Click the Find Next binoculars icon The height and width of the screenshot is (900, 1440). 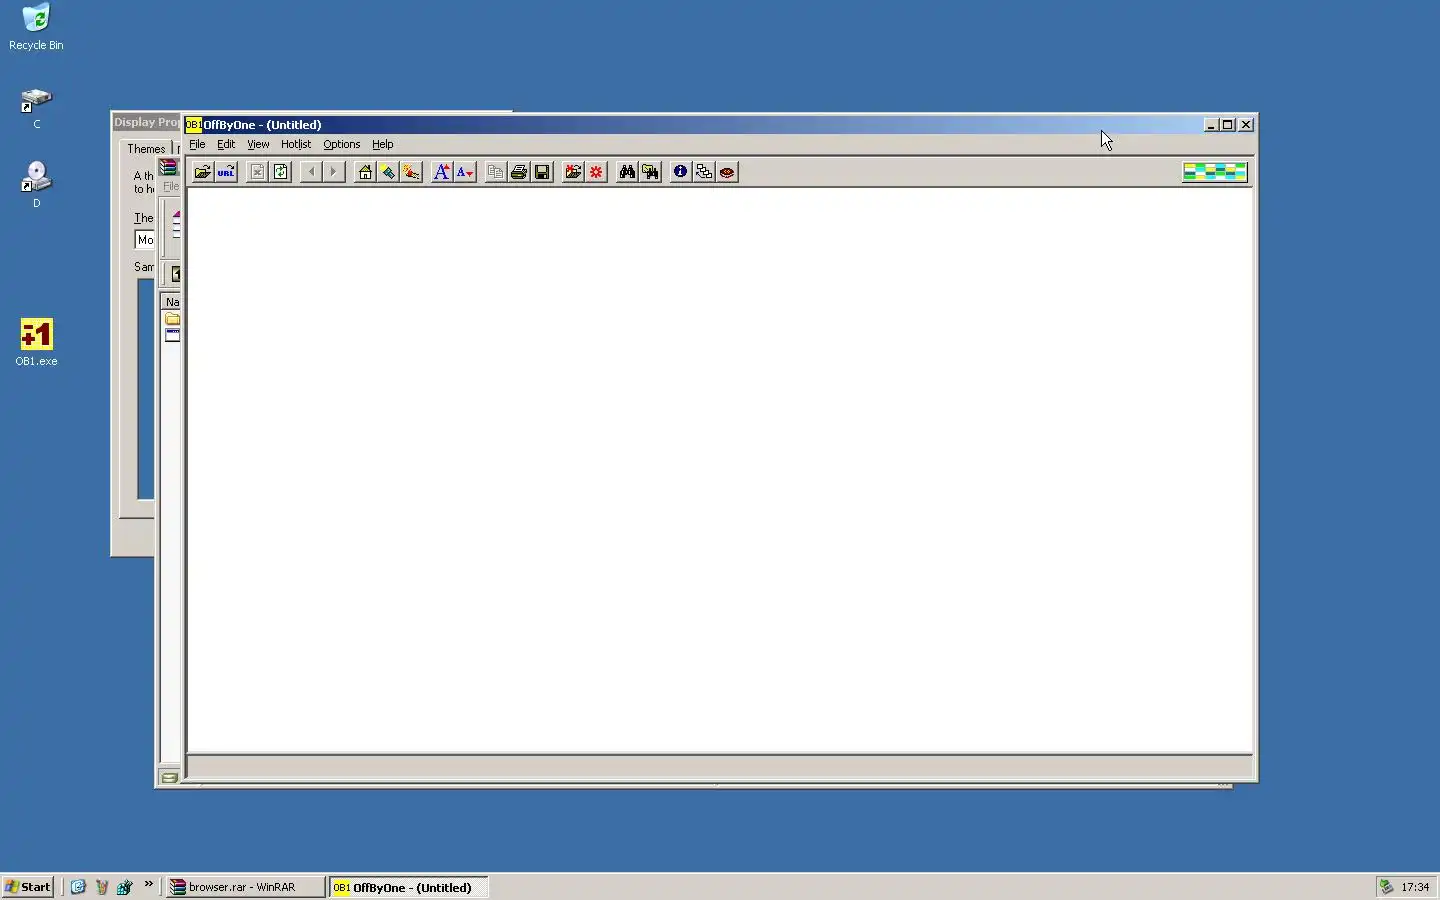click(x=651, y=172)
